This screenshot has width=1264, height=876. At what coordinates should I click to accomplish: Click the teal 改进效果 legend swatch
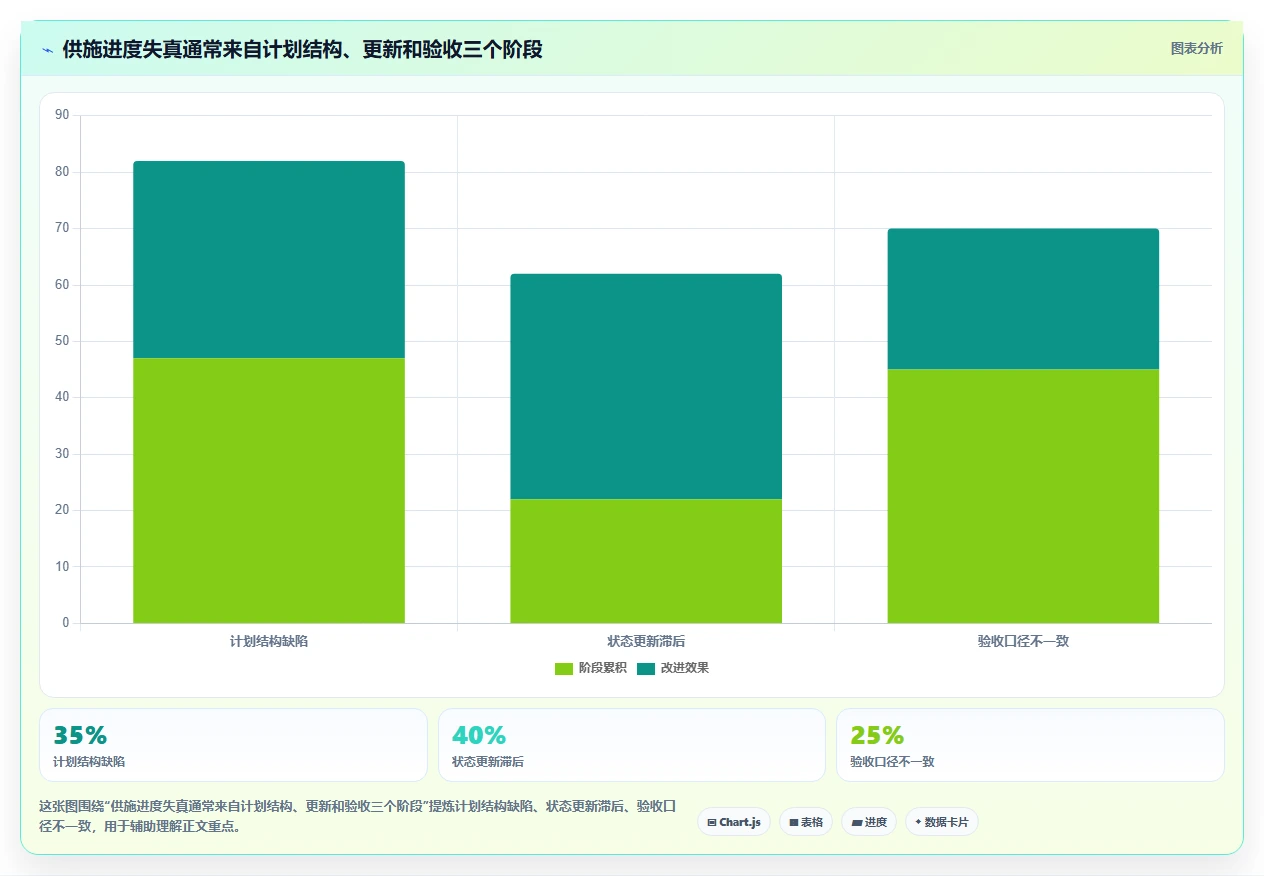click(x=646, y=668)
